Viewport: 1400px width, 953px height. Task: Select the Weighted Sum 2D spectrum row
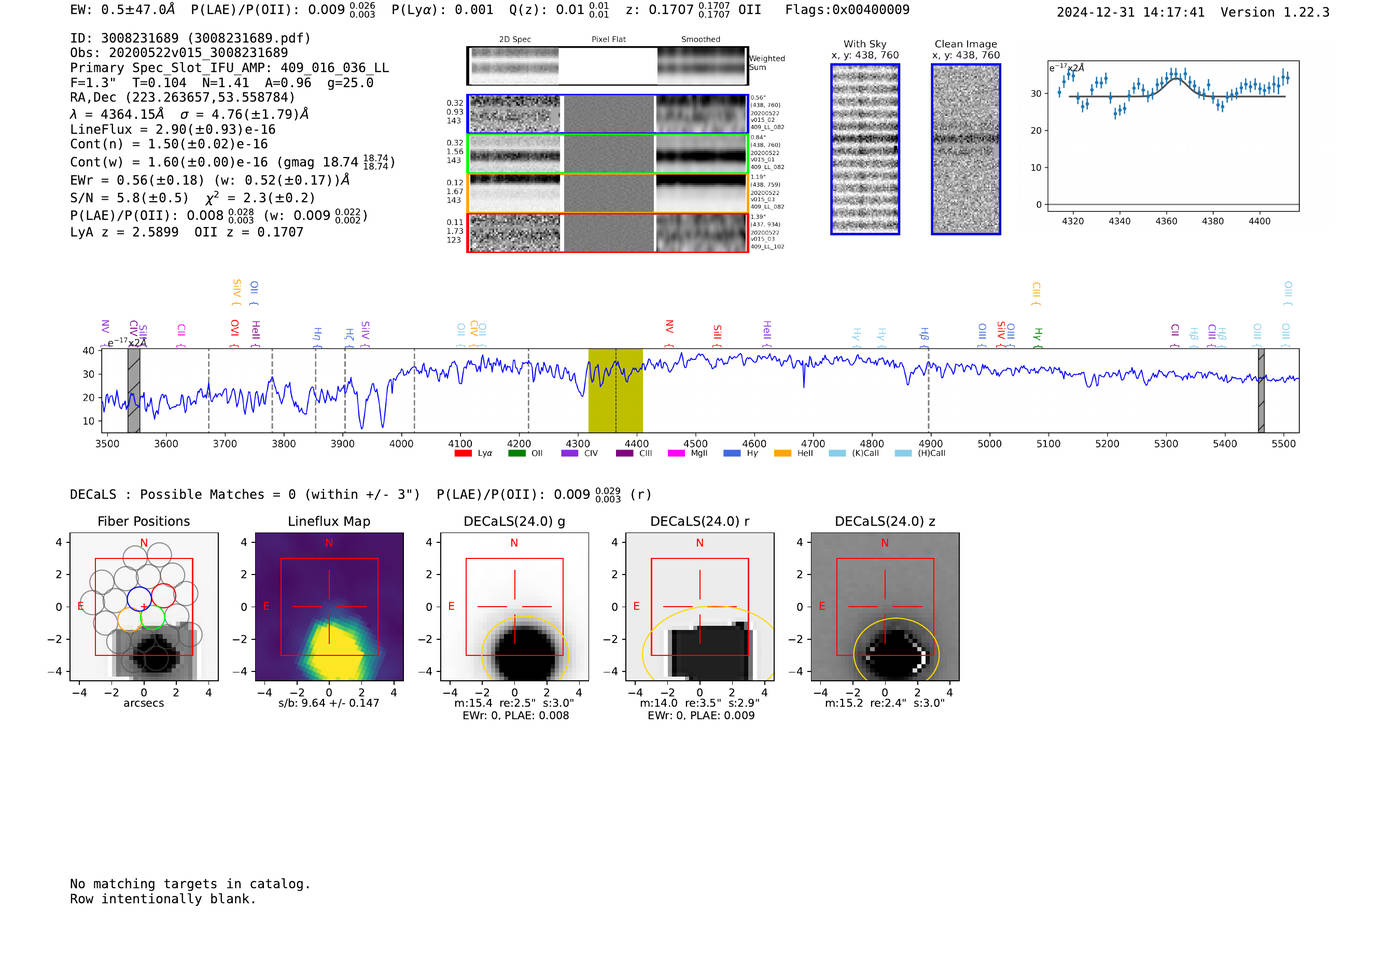607,66
